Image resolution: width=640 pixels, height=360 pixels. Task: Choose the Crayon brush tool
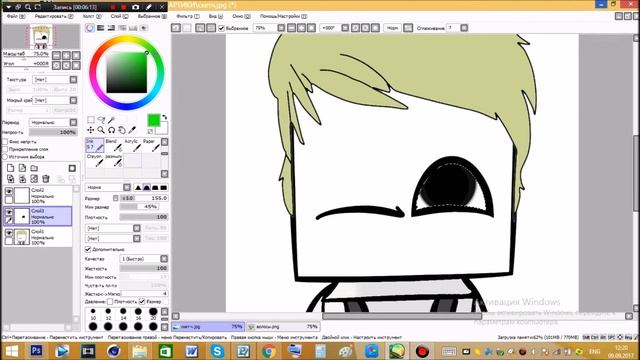pyautogui.click(x=95, y=160)
